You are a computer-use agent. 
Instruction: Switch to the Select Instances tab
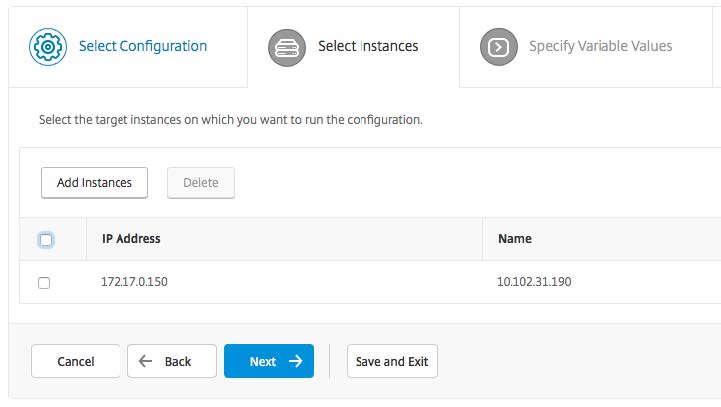pos(353,47)
